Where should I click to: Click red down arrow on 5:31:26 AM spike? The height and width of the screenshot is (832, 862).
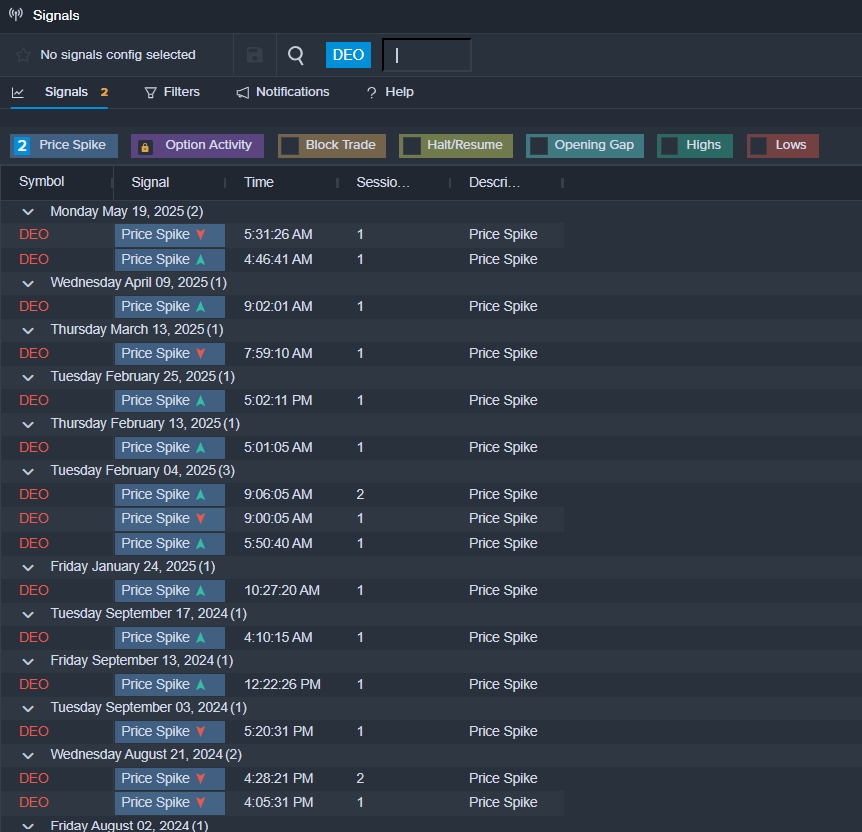coord(201,234)
